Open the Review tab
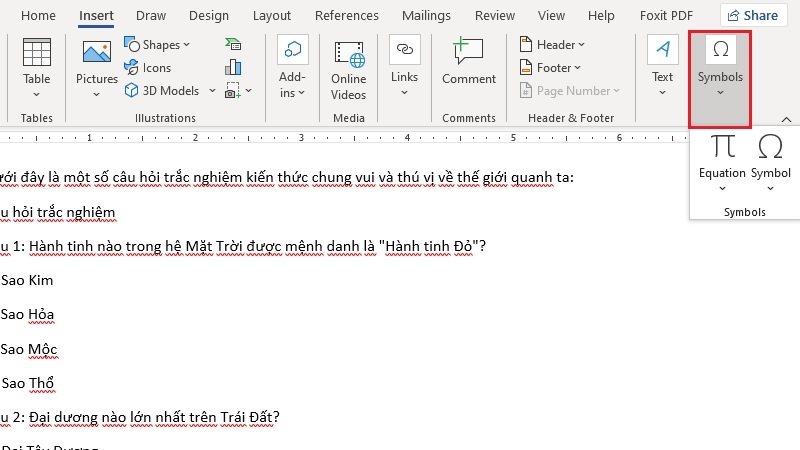The image size is (800, 450). click(x=494, y=16)
